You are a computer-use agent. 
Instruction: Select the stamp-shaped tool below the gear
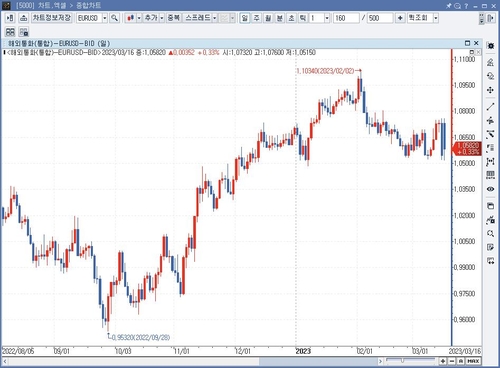[490, 62]
